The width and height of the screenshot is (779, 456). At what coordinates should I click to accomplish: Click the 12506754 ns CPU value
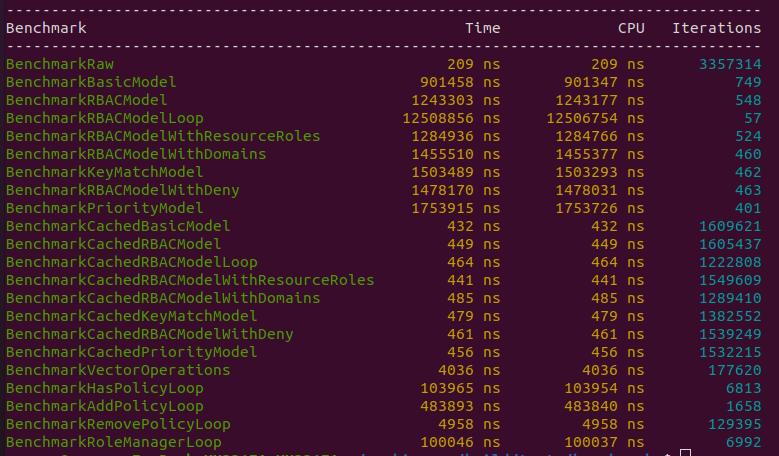[595, 118]
